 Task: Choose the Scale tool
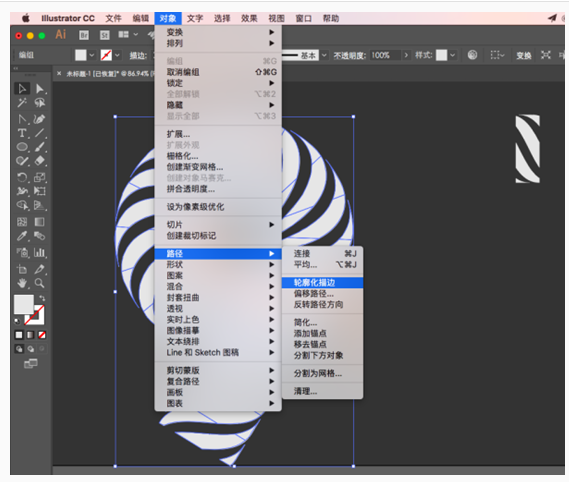point(40,177)
